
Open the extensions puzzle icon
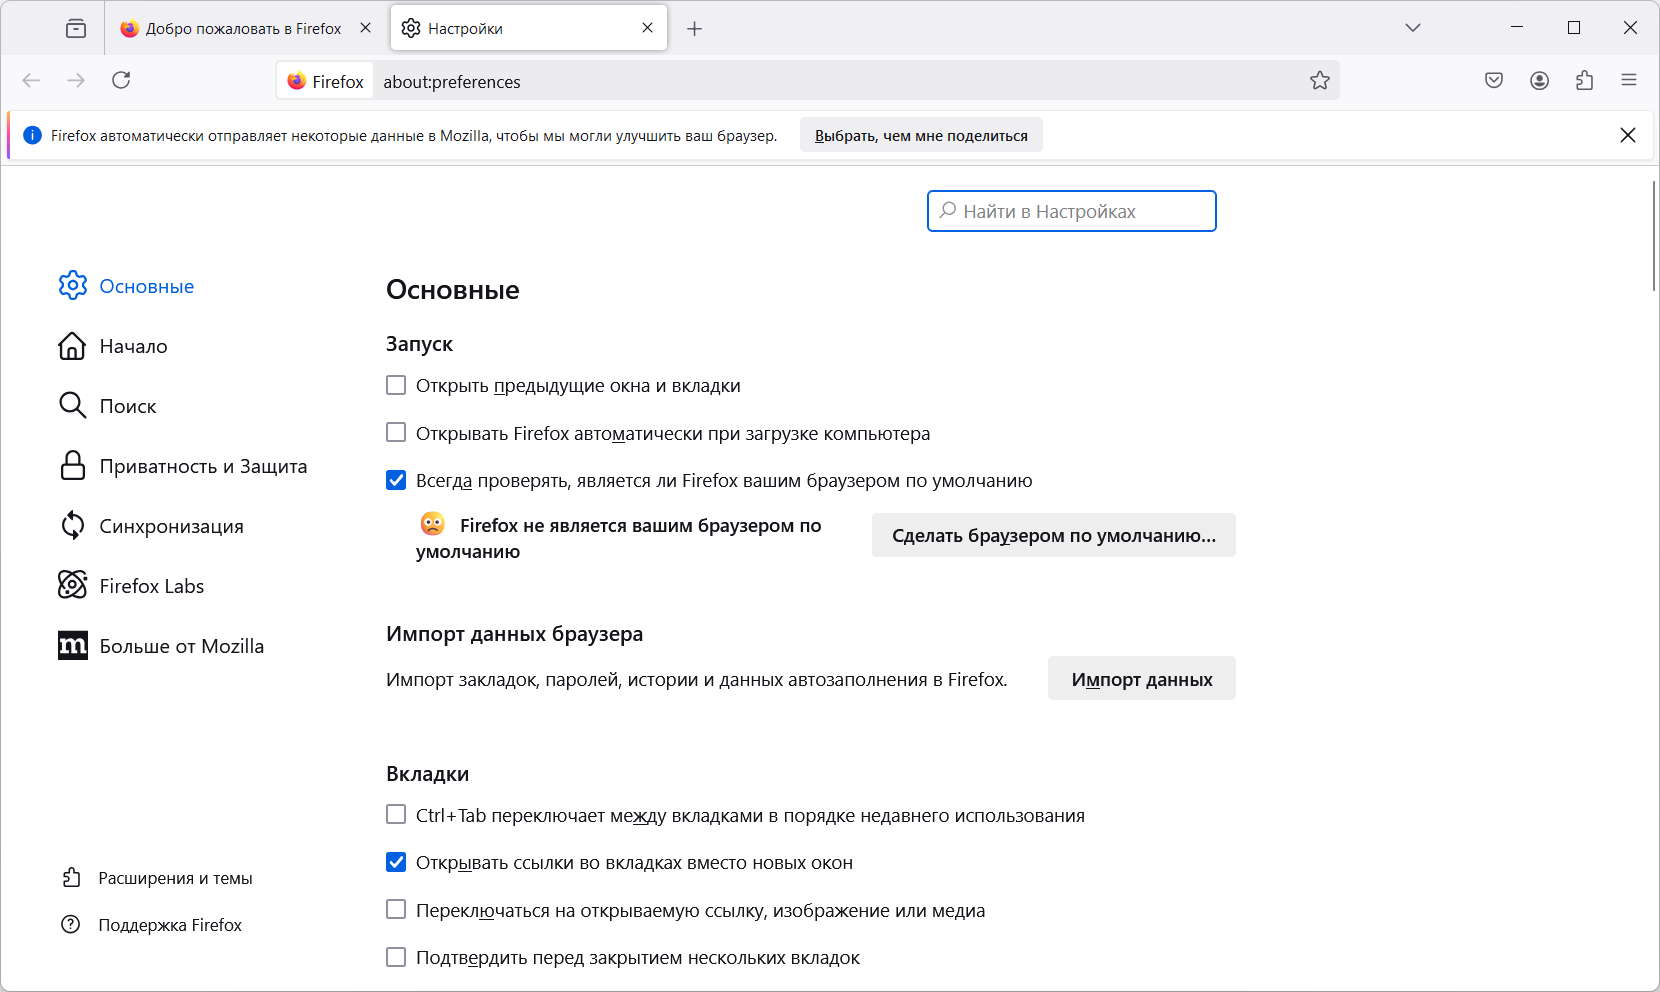pos(1585,80)
